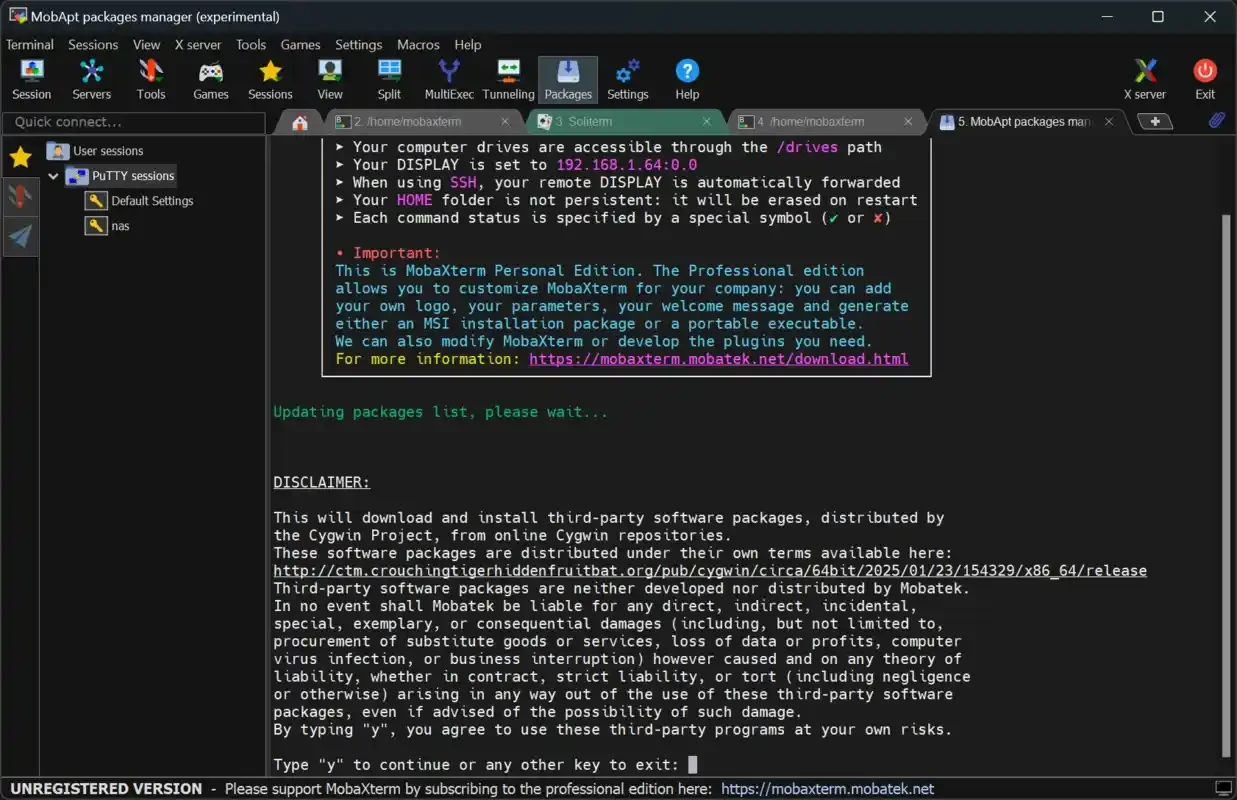The width and height of the screenshot is (1237, 800).
Task: Select the paper plane Macros sidebar tab
Action: (21, 236)
